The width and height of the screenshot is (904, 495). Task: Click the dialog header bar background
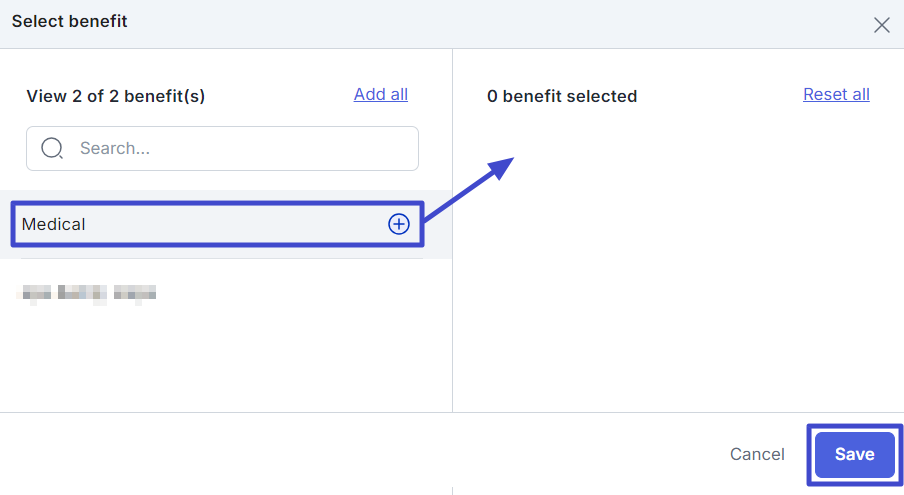[x=450, y=23]
